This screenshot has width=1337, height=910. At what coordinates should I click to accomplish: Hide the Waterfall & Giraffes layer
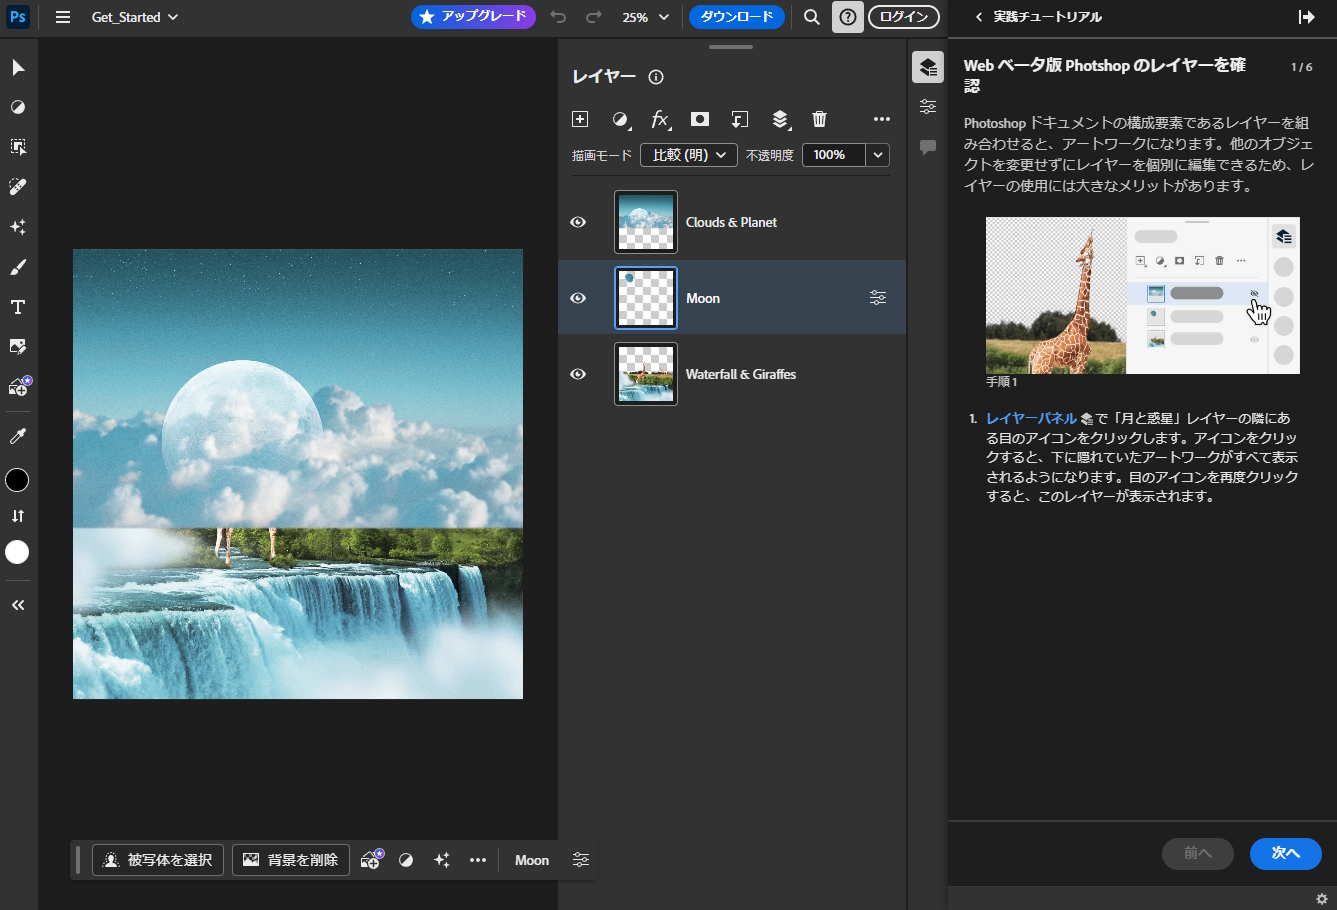(578, 374)
